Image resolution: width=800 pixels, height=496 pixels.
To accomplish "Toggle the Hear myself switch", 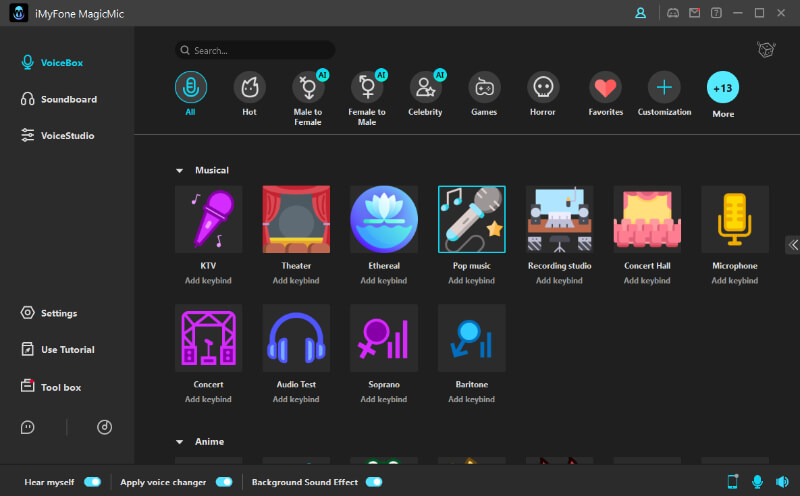I will tap(92, 482).
